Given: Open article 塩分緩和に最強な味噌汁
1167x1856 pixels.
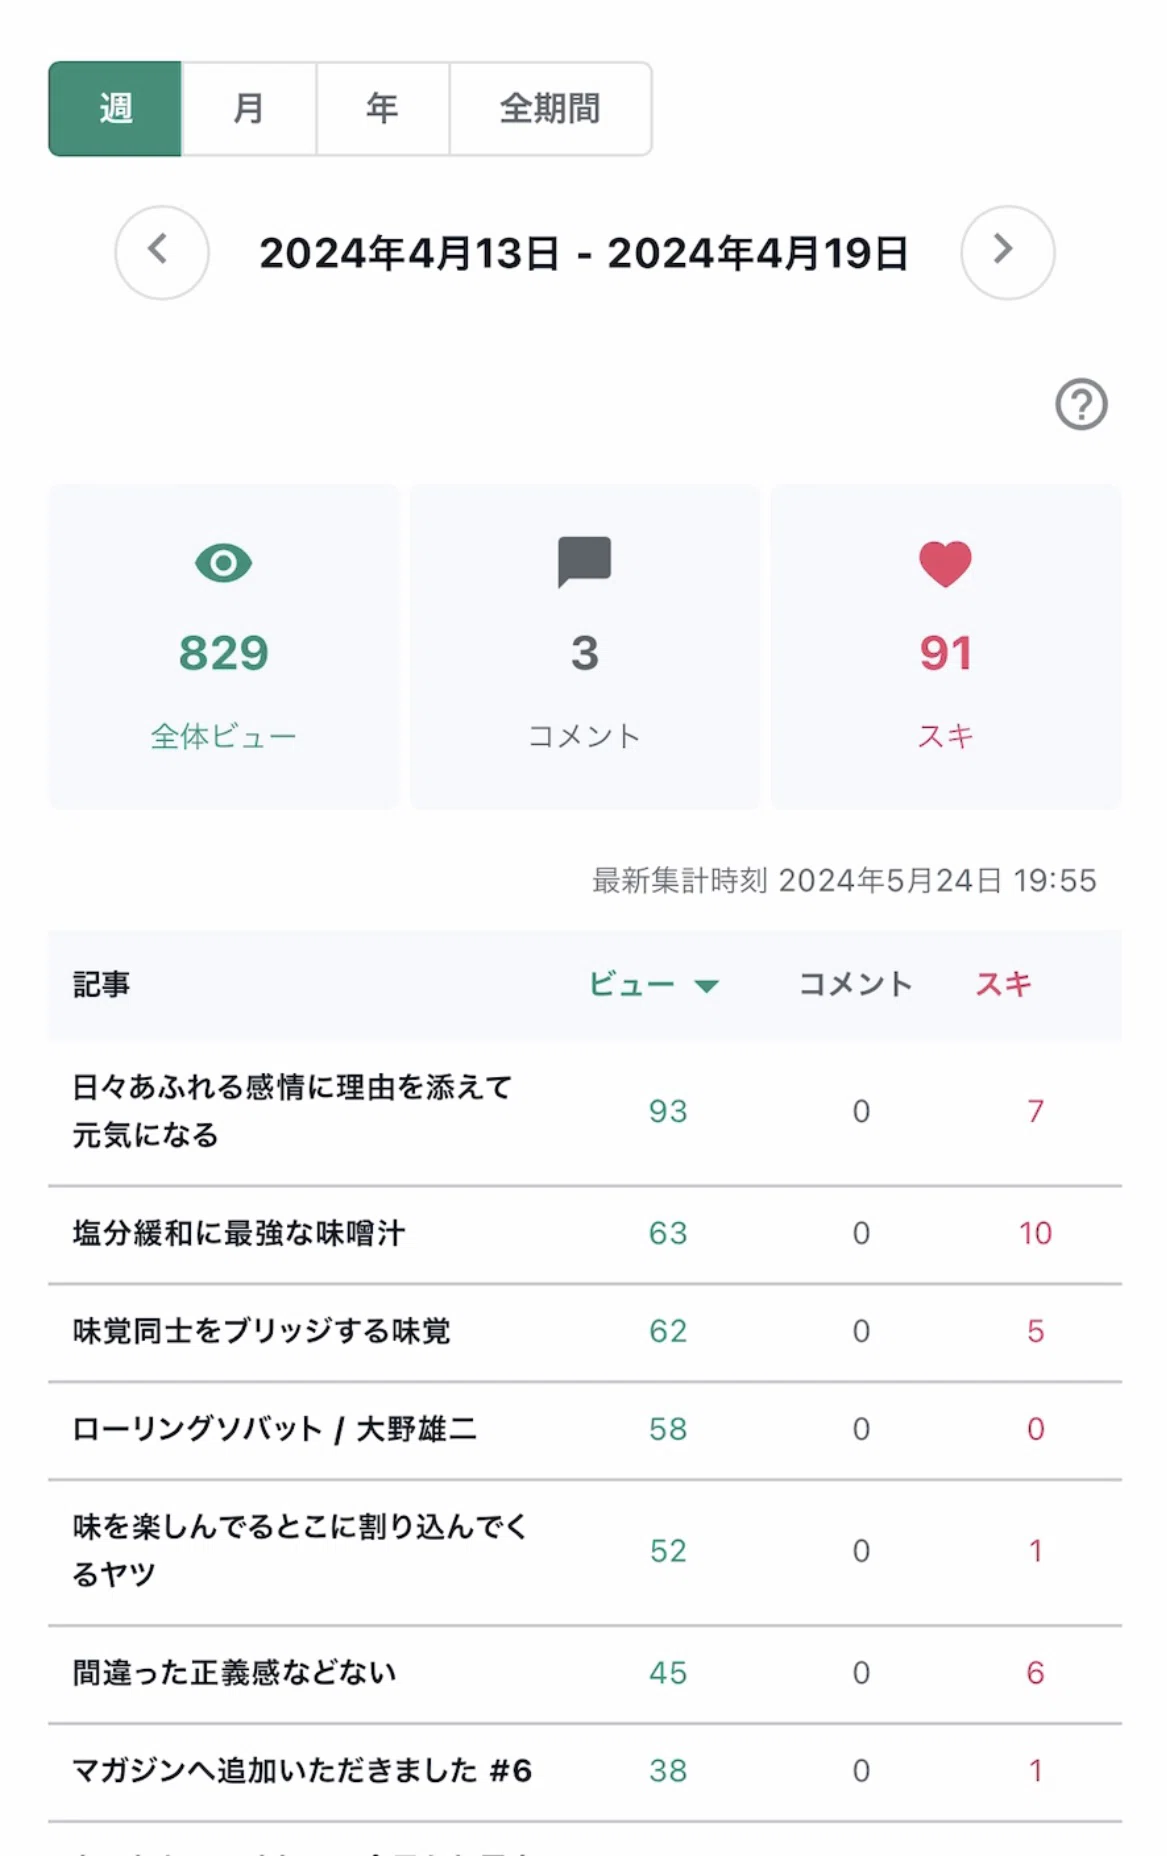Looking at the screenshot, I should pyautogui.click(x=239, y=1233).
